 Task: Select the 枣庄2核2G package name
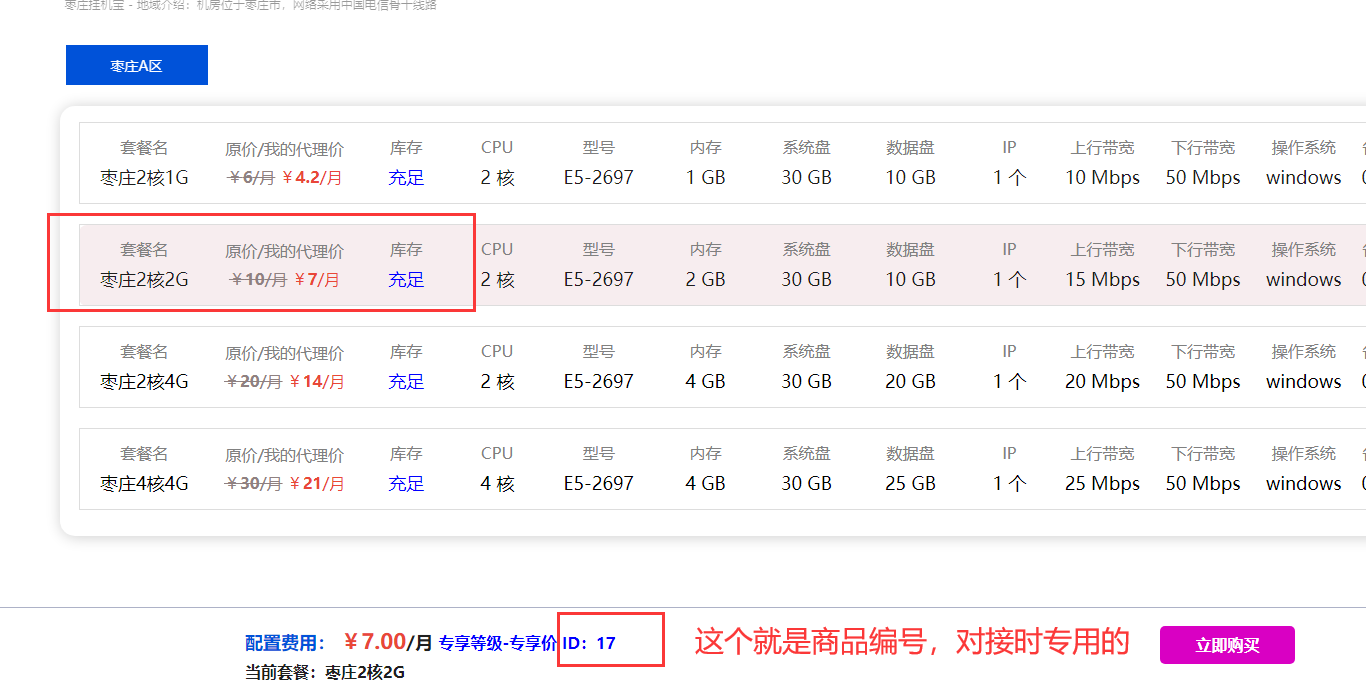(144, 280)
